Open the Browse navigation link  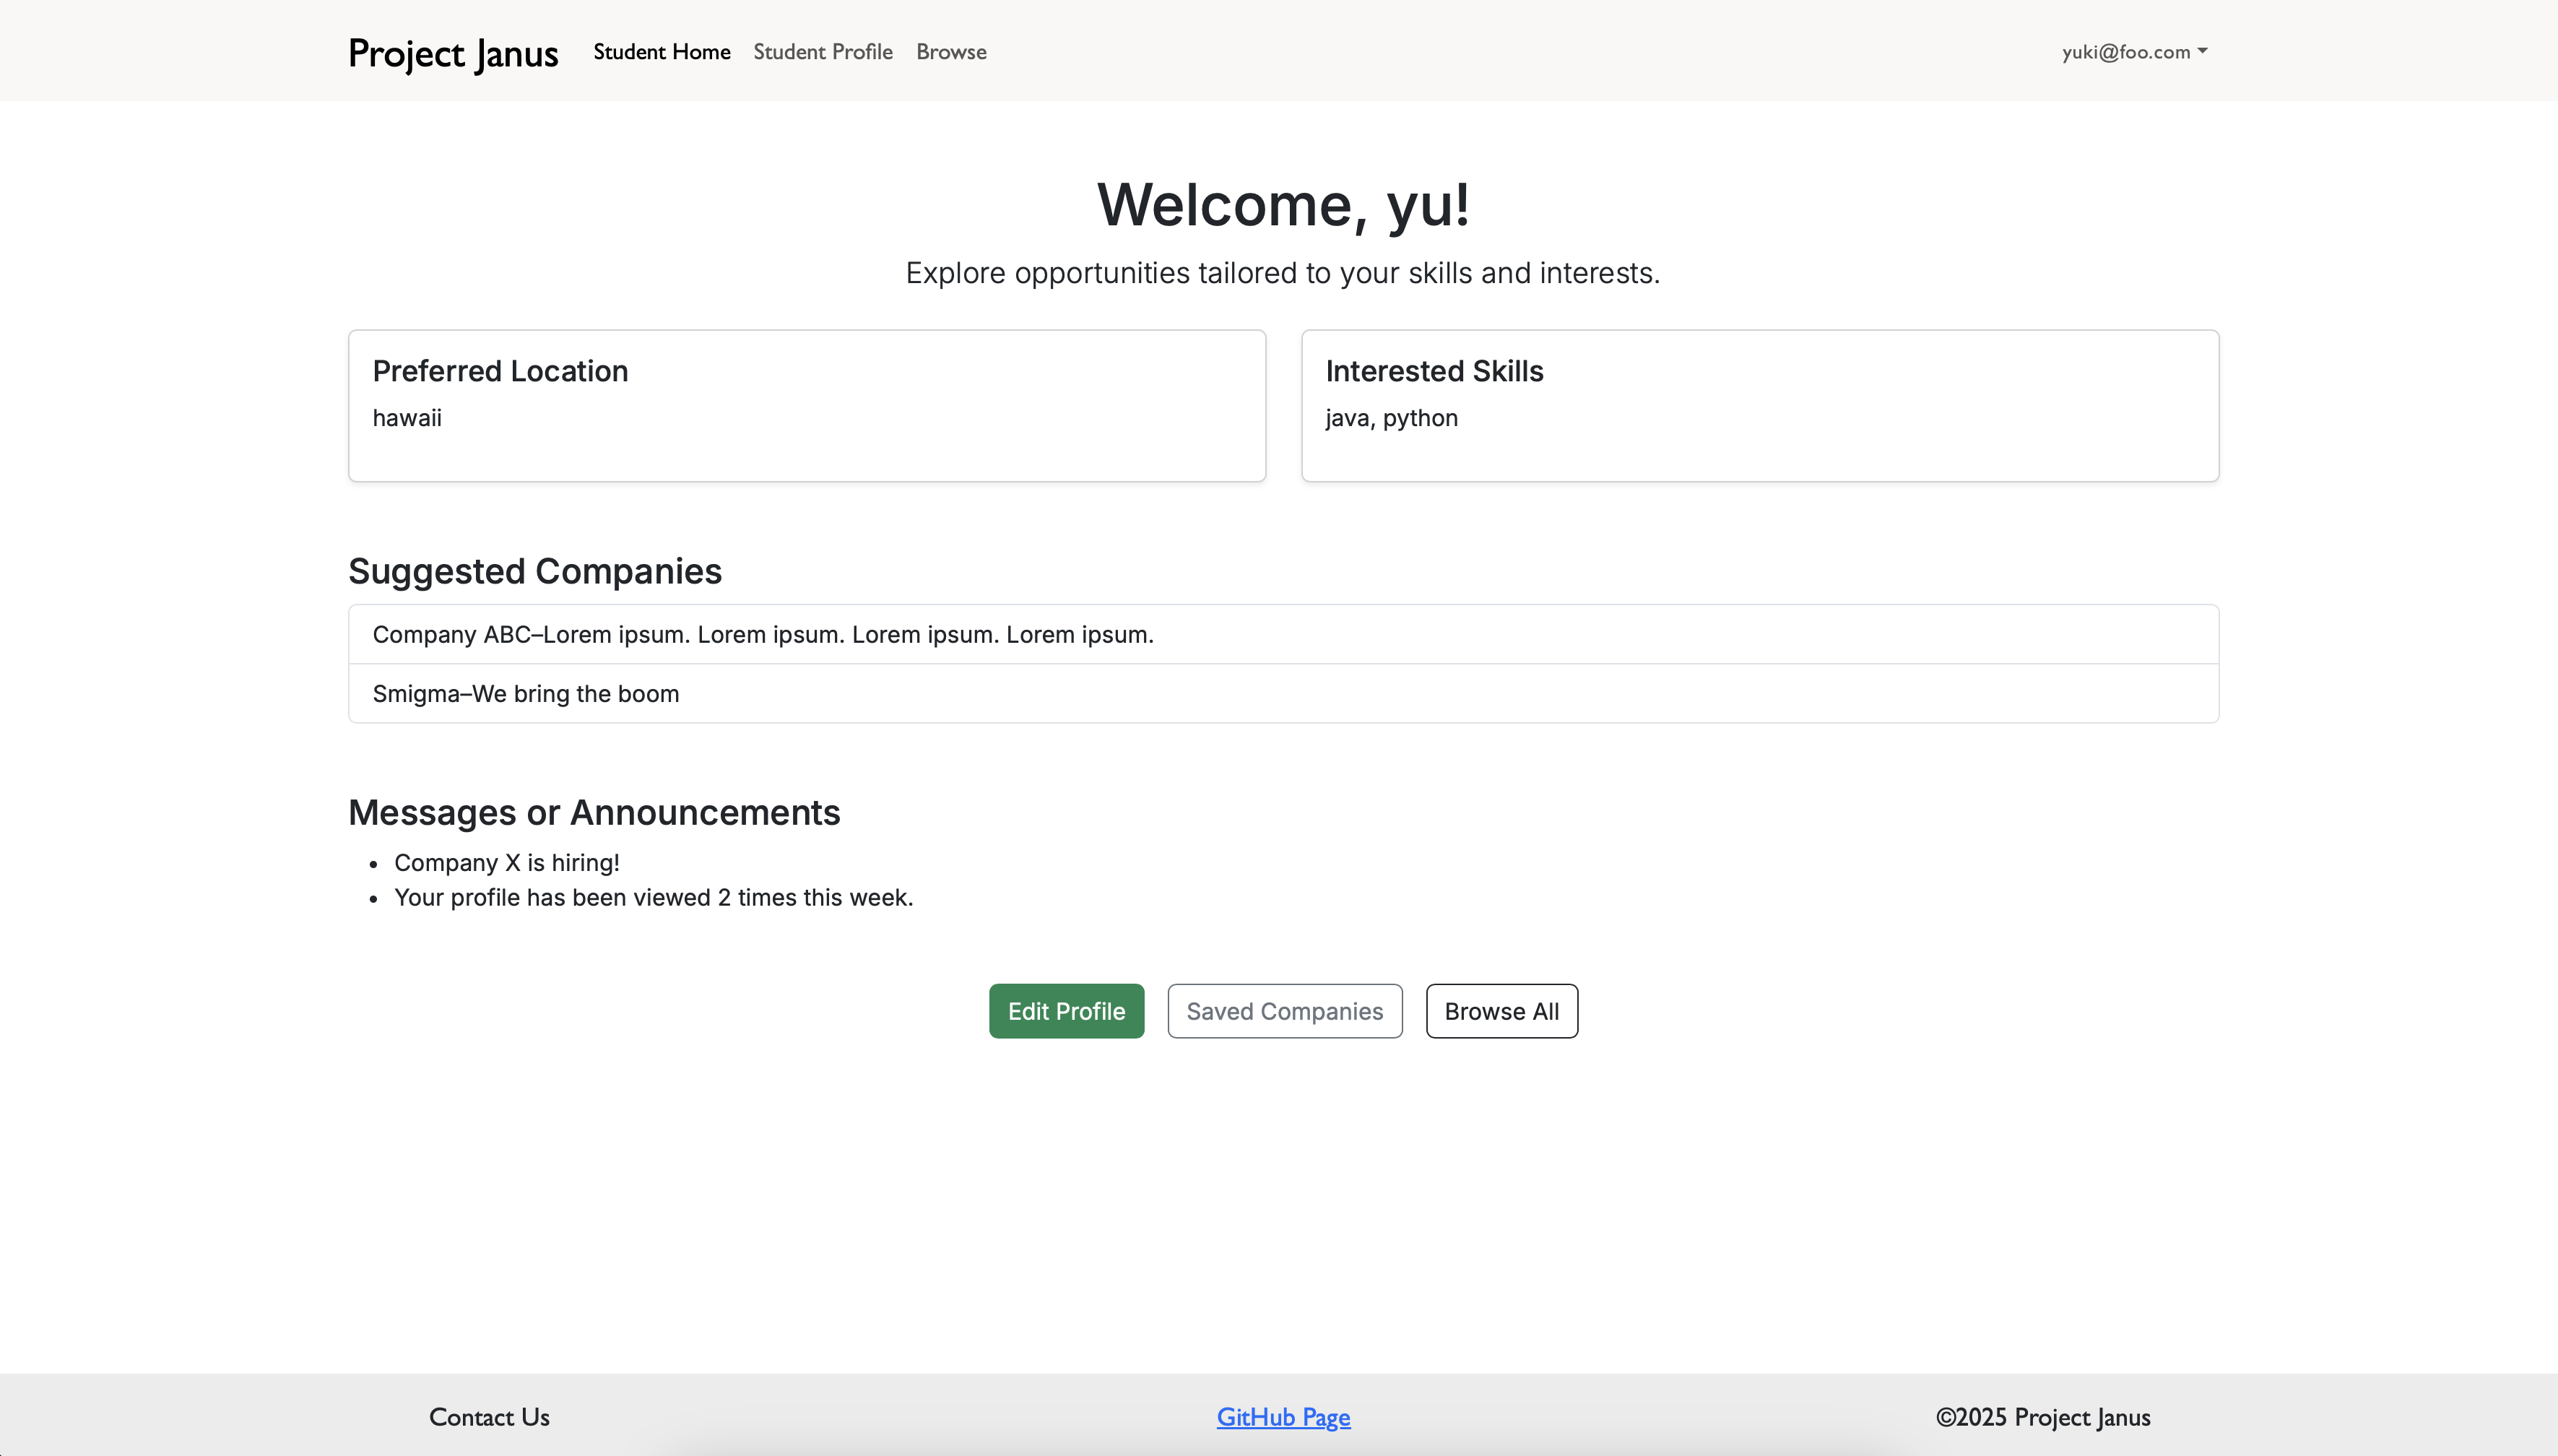950,52
